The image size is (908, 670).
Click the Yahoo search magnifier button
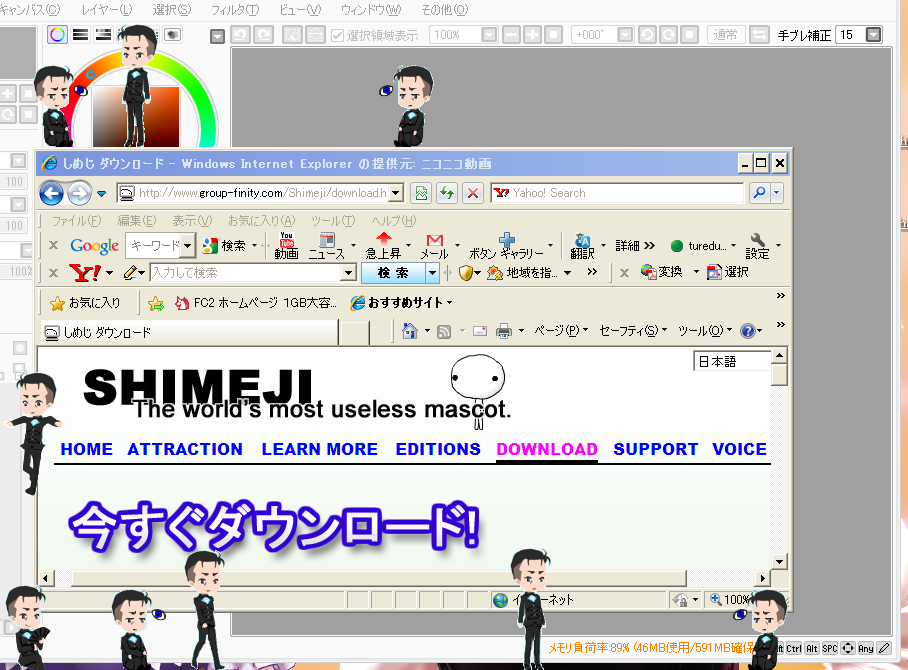(x=759, y=193)
